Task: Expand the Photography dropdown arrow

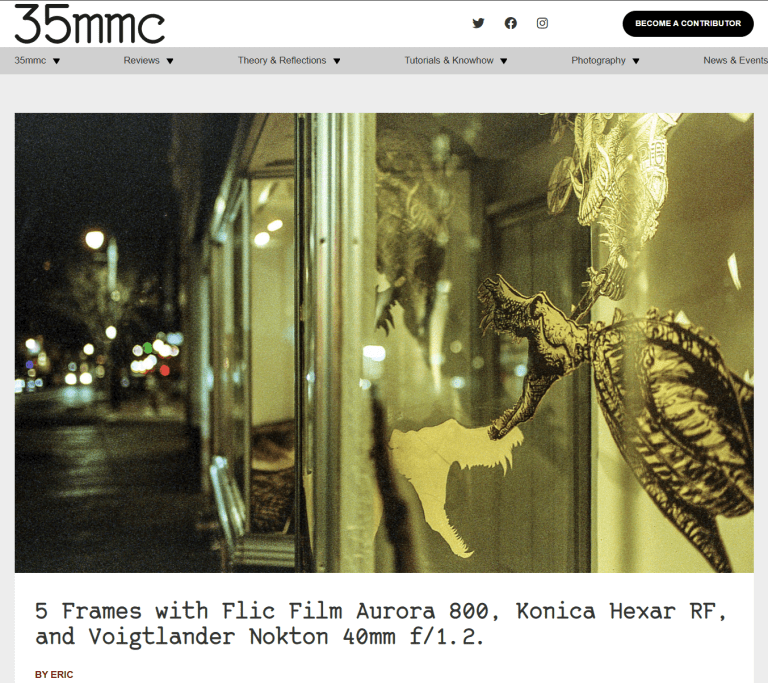Action: coord(636,61)
